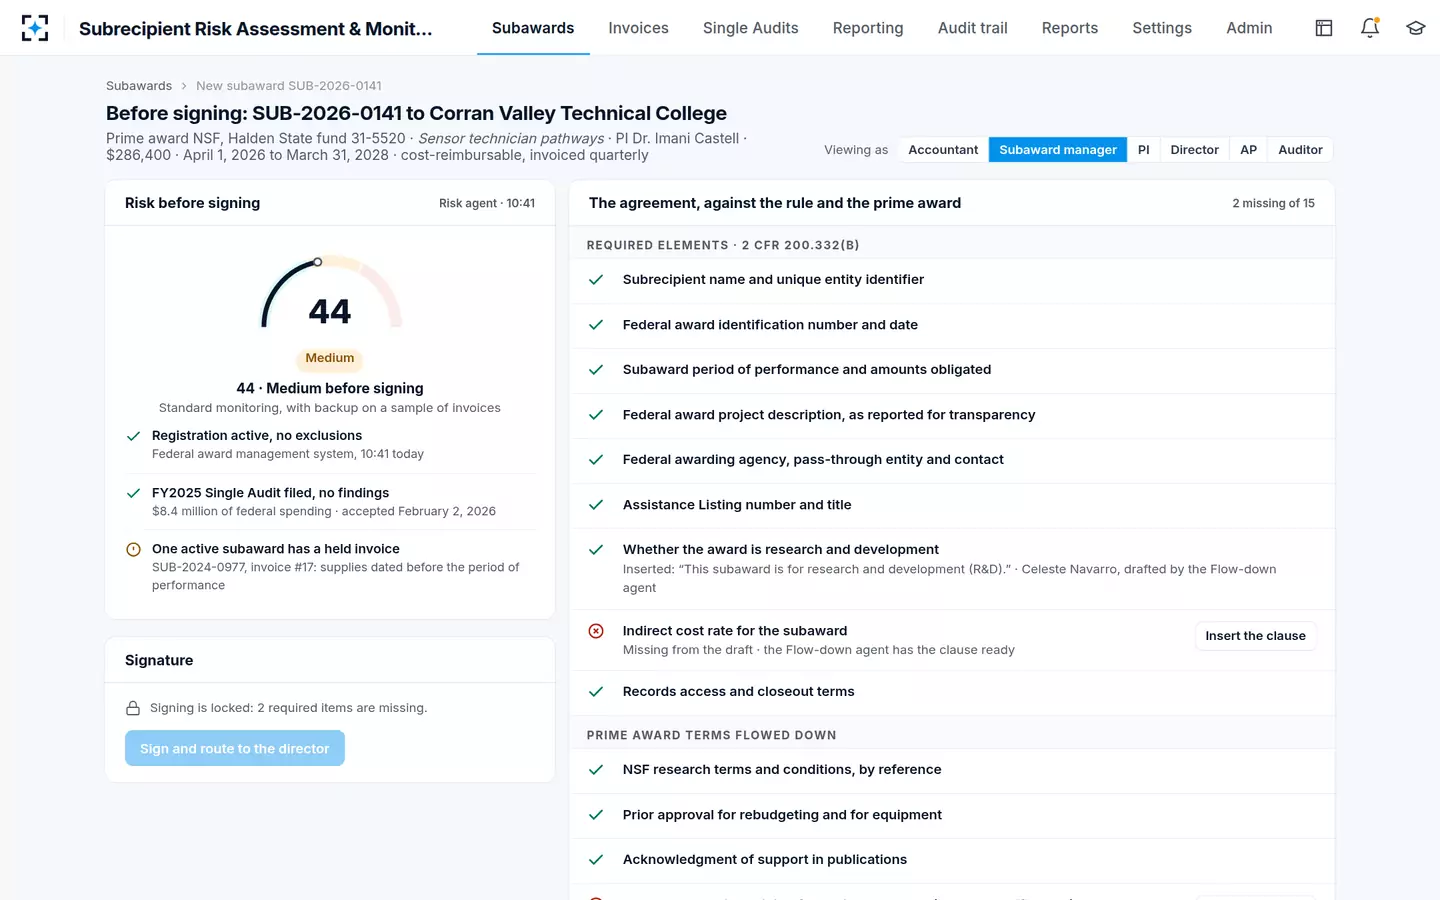Click the lock icon beside Signing is locked

pyautogui.click(x=133, y=708)
